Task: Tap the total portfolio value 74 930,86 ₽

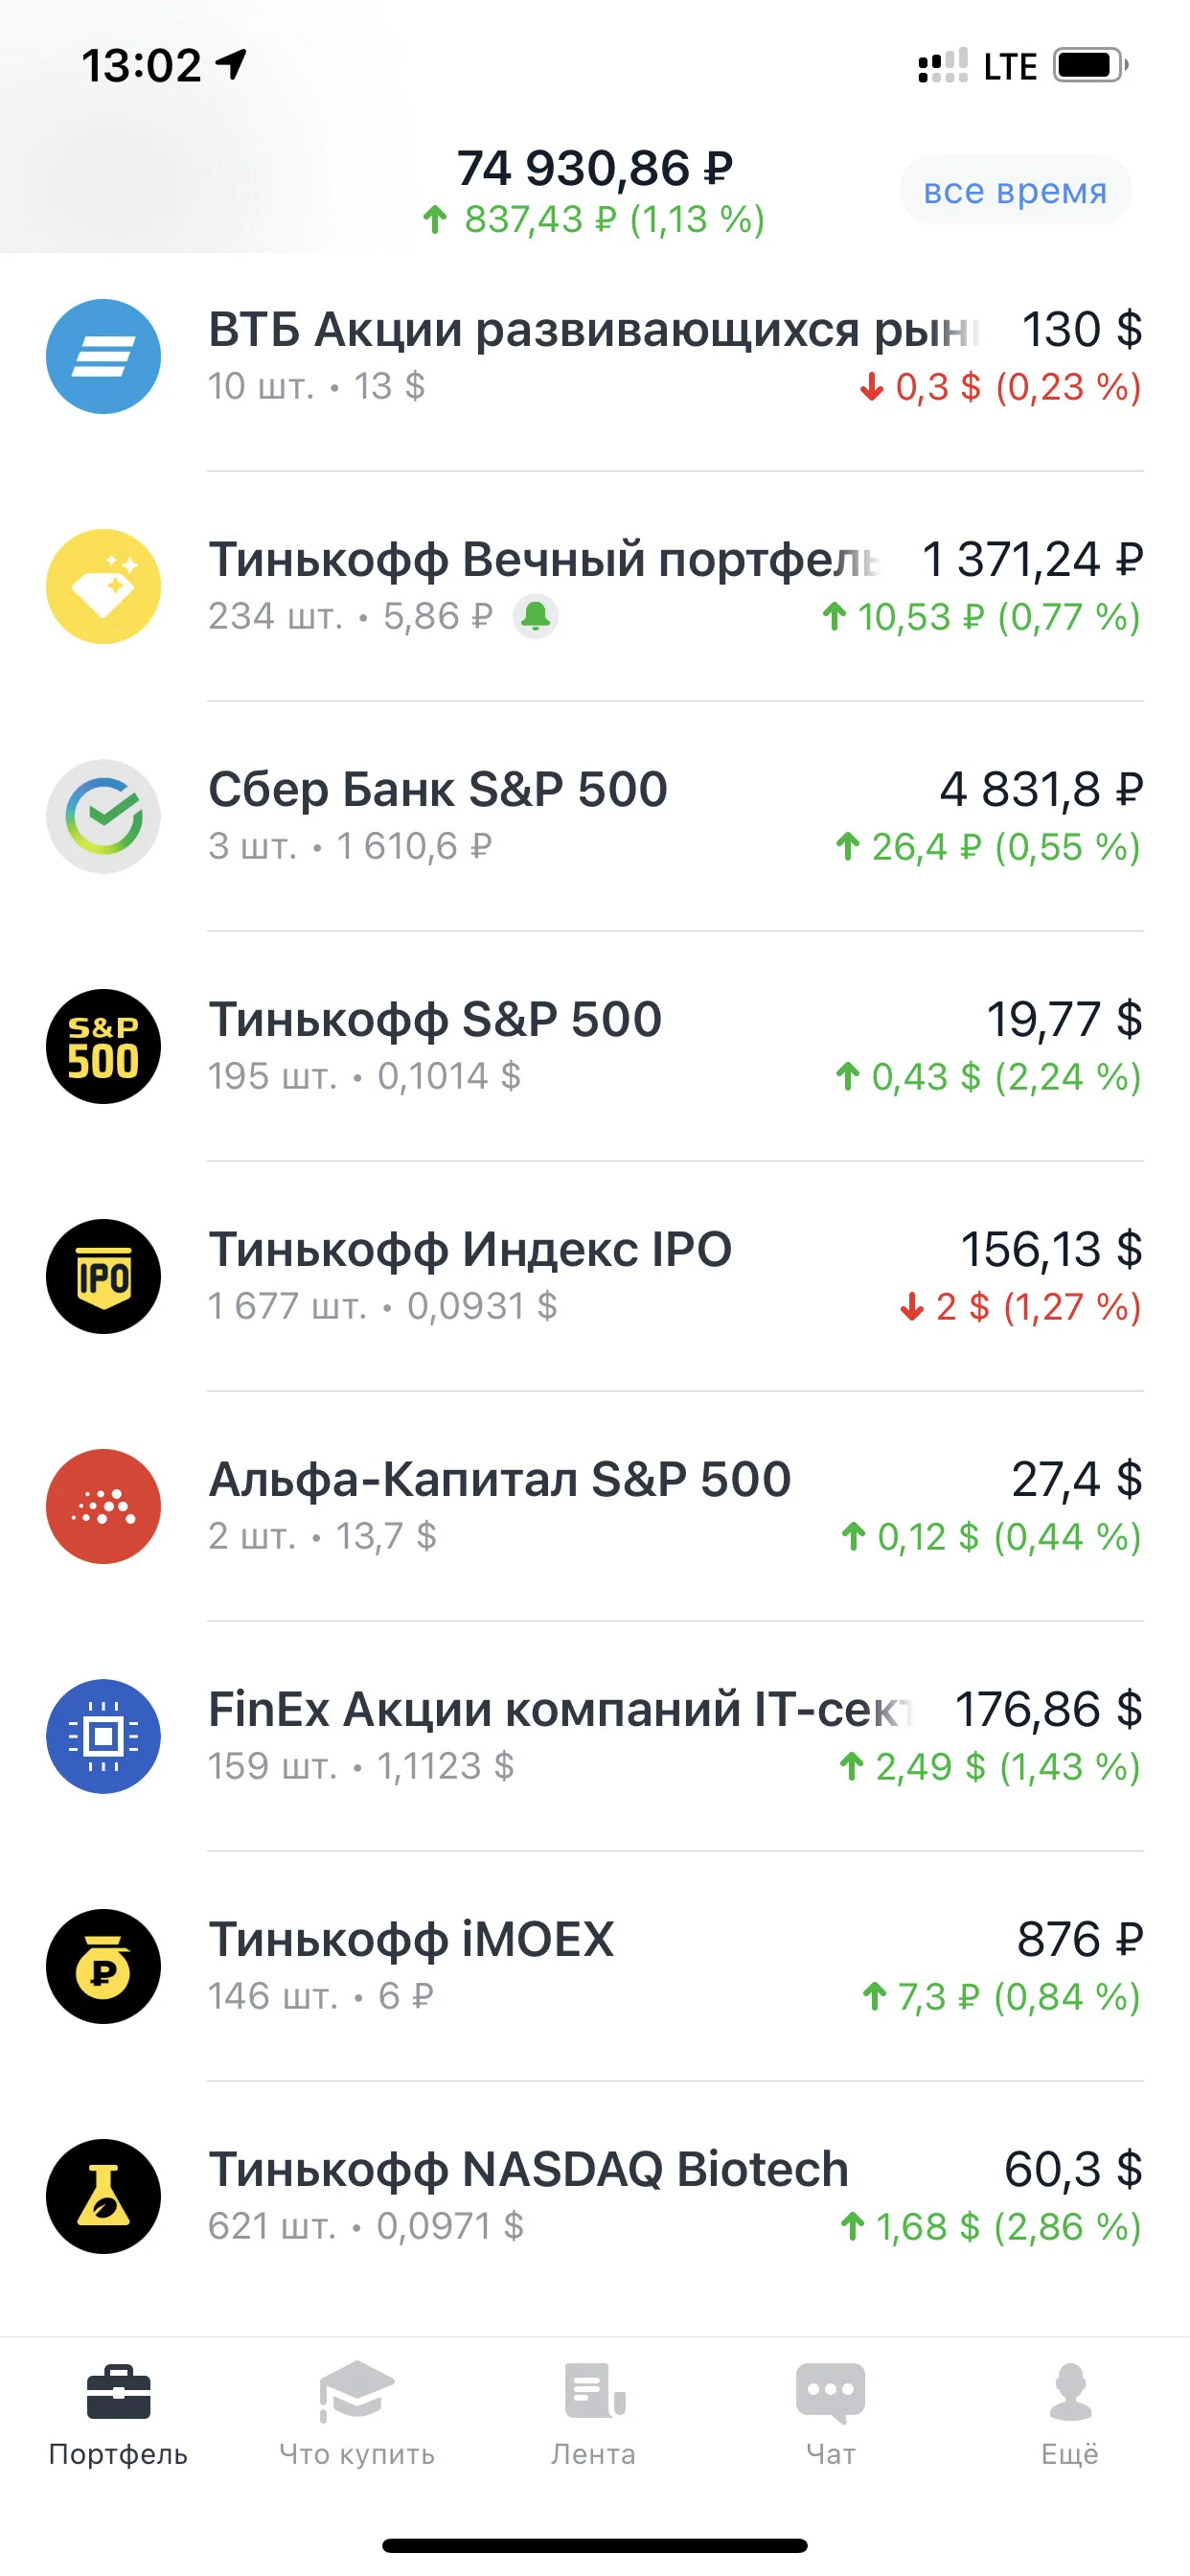Action: 595,168
